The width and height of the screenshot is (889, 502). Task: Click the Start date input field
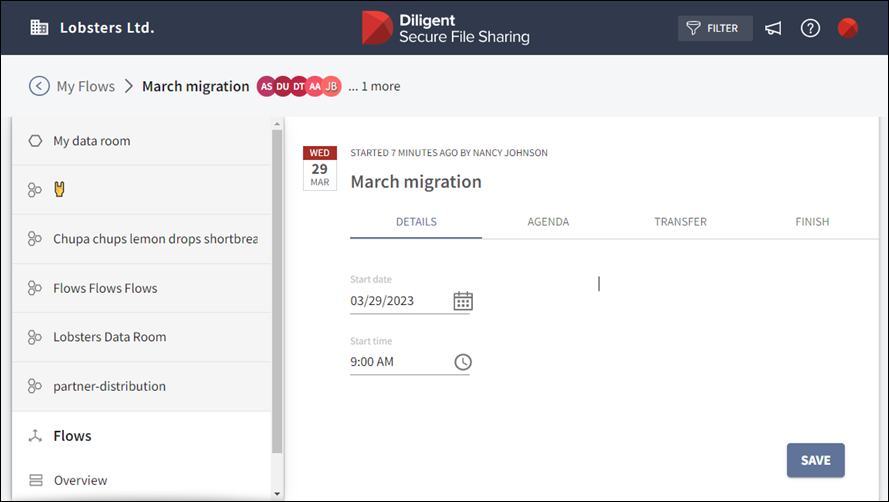point(398,301)
